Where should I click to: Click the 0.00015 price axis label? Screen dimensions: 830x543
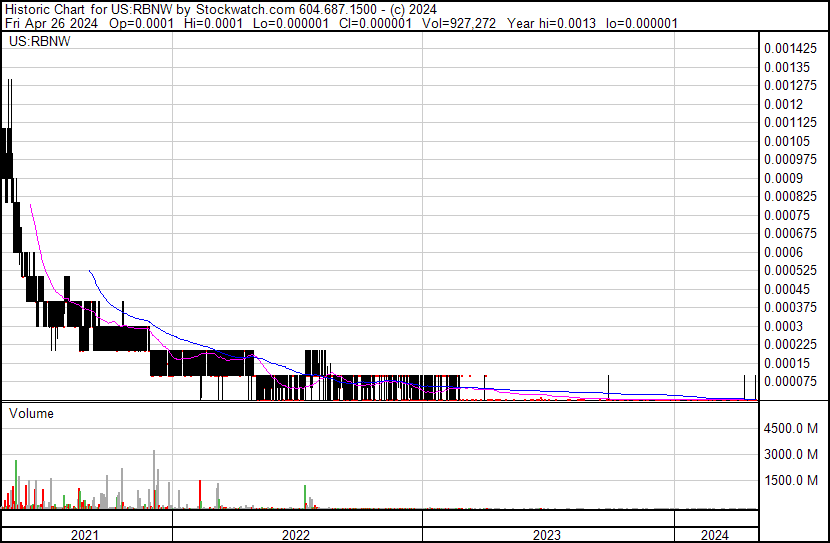coord(787,364)
